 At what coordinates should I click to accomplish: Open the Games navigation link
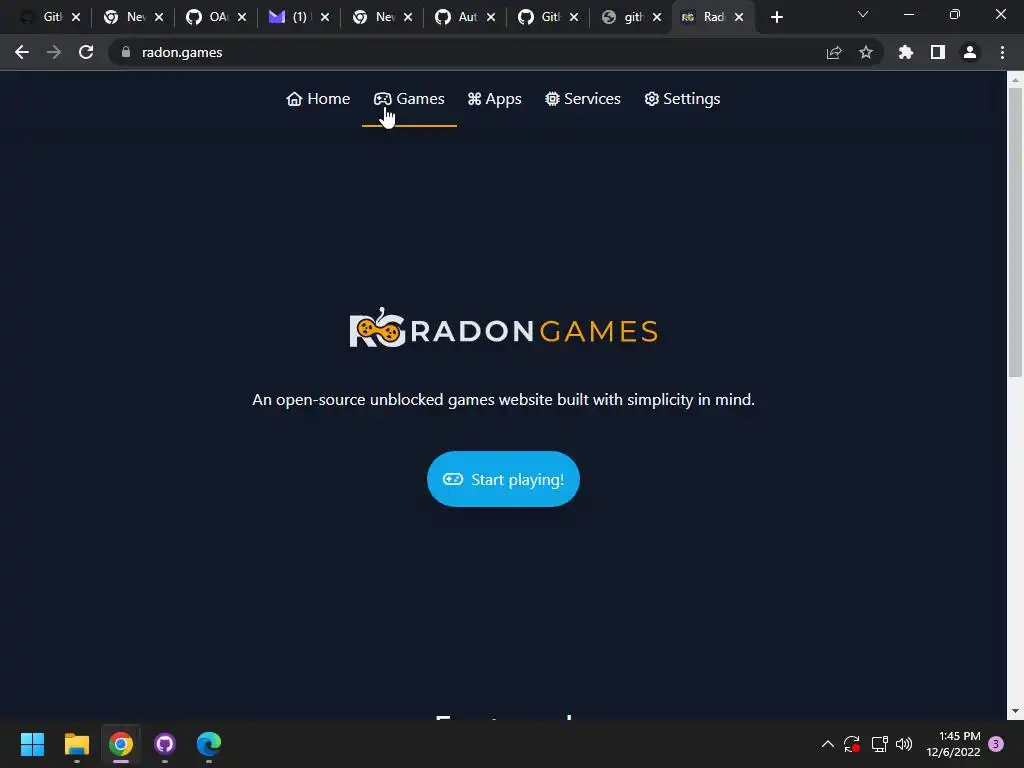coord(409,99)
